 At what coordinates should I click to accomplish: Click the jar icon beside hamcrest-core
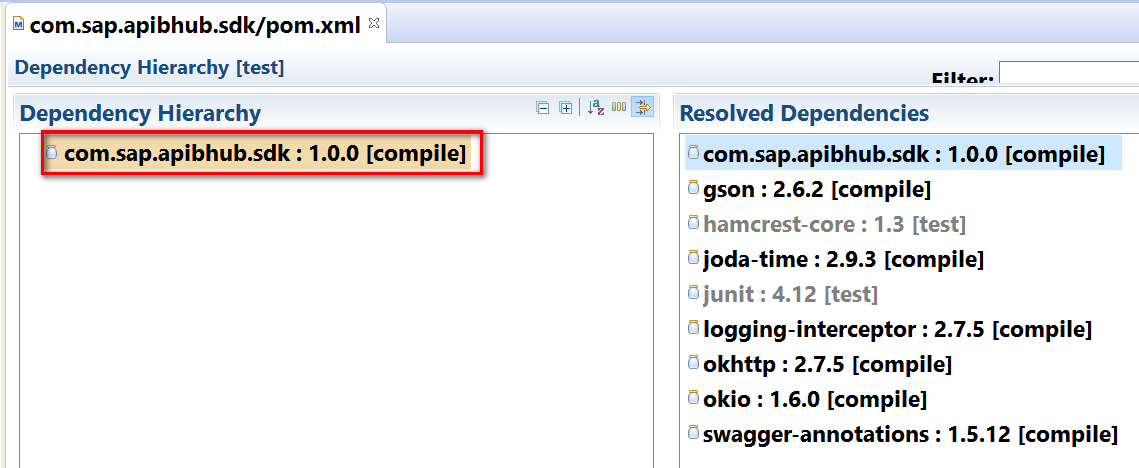pyautogui.click(x=693, y=223)
